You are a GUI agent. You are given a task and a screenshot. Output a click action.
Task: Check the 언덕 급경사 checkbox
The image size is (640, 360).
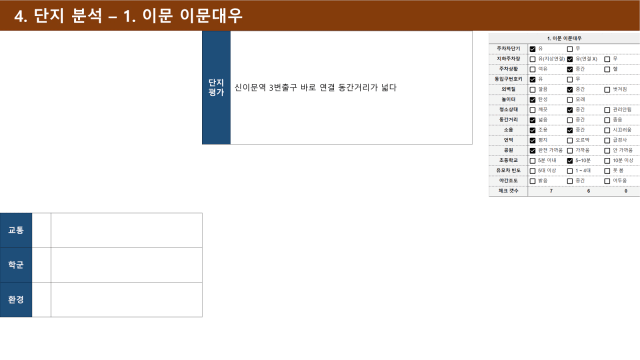click(607, 140)
